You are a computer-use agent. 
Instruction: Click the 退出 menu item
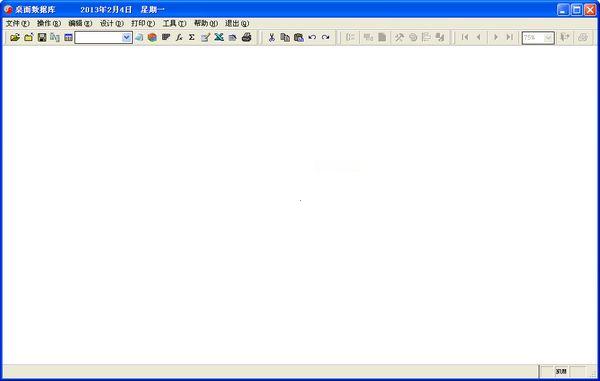(x=237, y=23)
